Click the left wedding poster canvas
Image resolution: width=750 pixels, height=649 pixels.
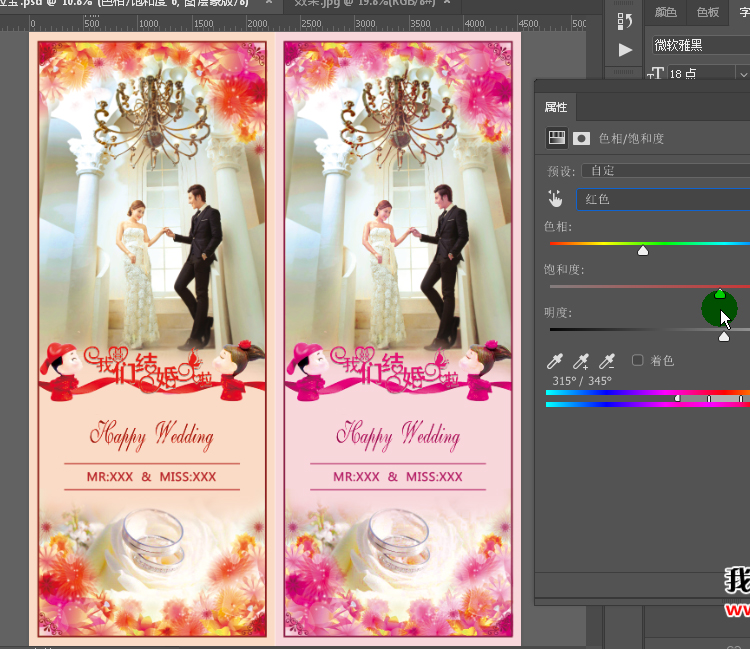coord(152,339)
